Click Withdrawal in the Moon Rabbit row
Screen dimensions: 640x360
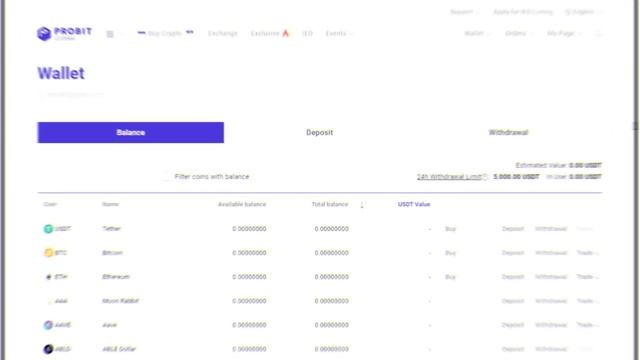click(x=551, y=301)
